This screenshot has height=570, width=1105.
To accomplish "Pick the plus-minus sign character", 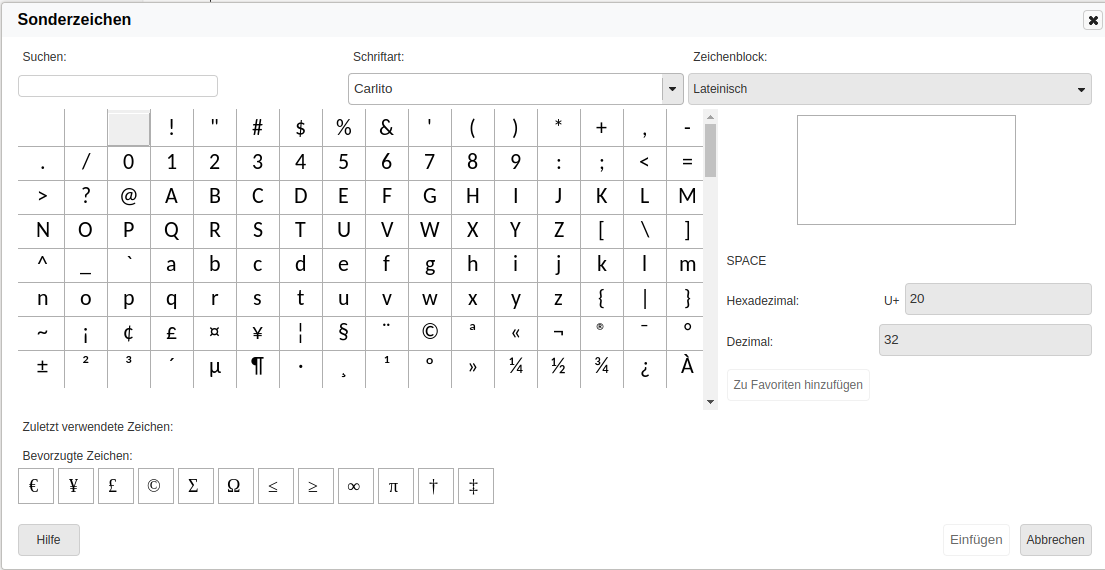I will coord(42,367).
